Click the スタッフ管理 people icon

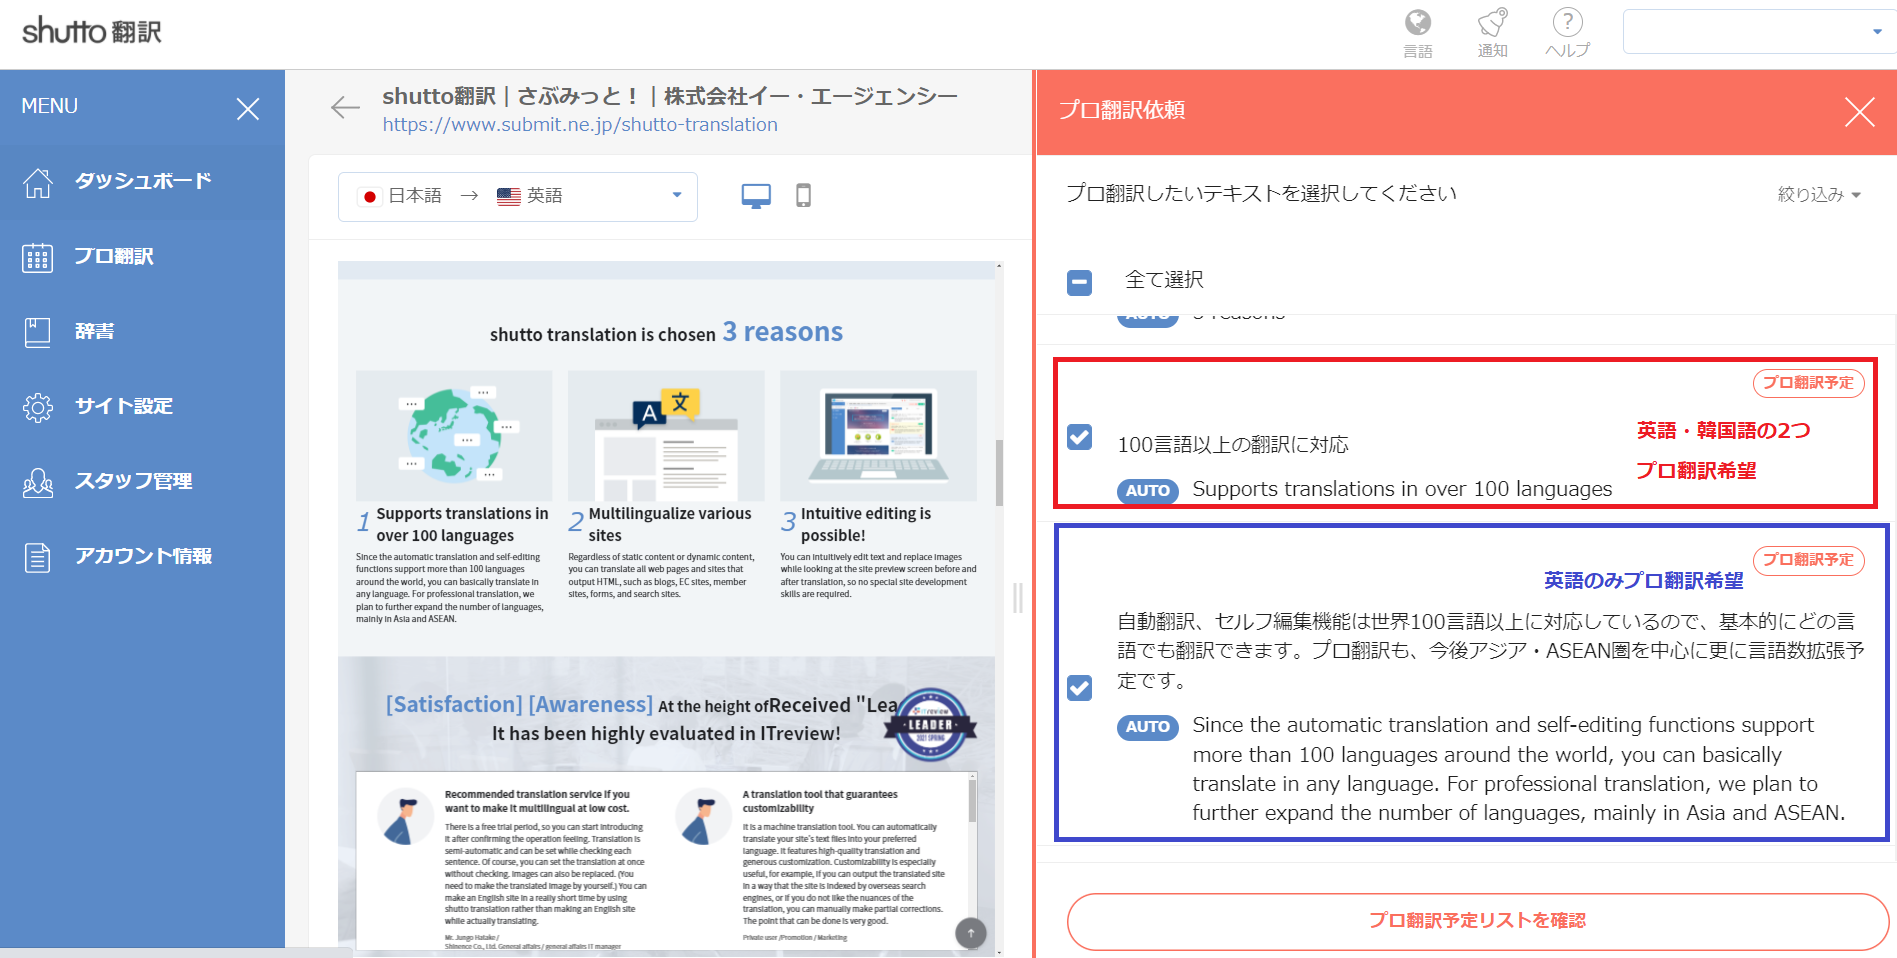(x=38, y=482)
